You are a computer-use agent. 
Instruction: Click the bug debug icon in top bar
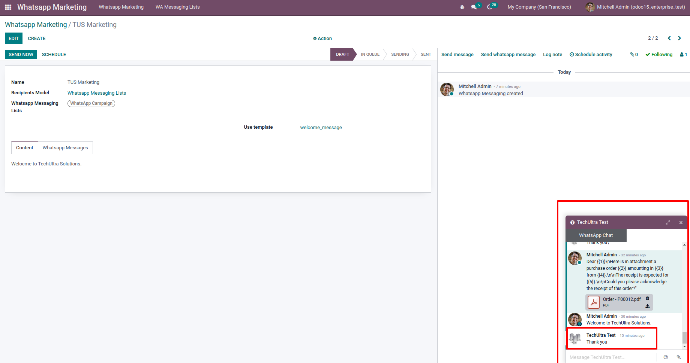(x=462, y=7)
